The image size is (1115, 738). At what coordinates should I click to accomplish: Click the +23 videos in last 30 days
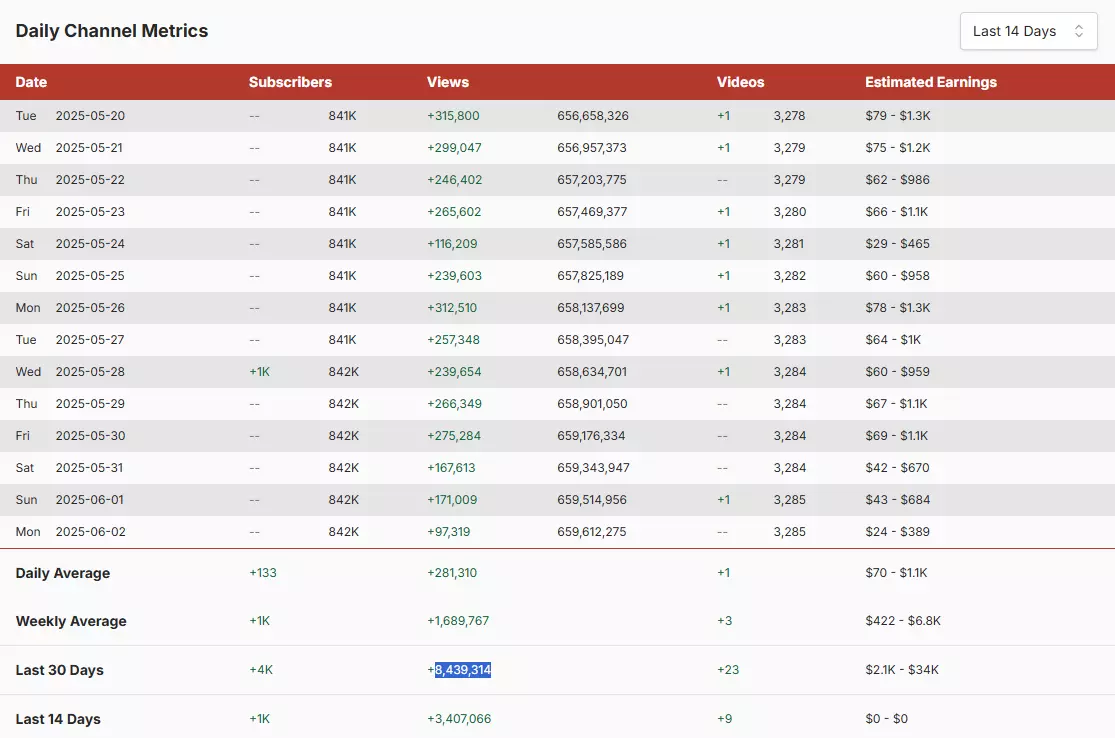click(x=728, y=670)
